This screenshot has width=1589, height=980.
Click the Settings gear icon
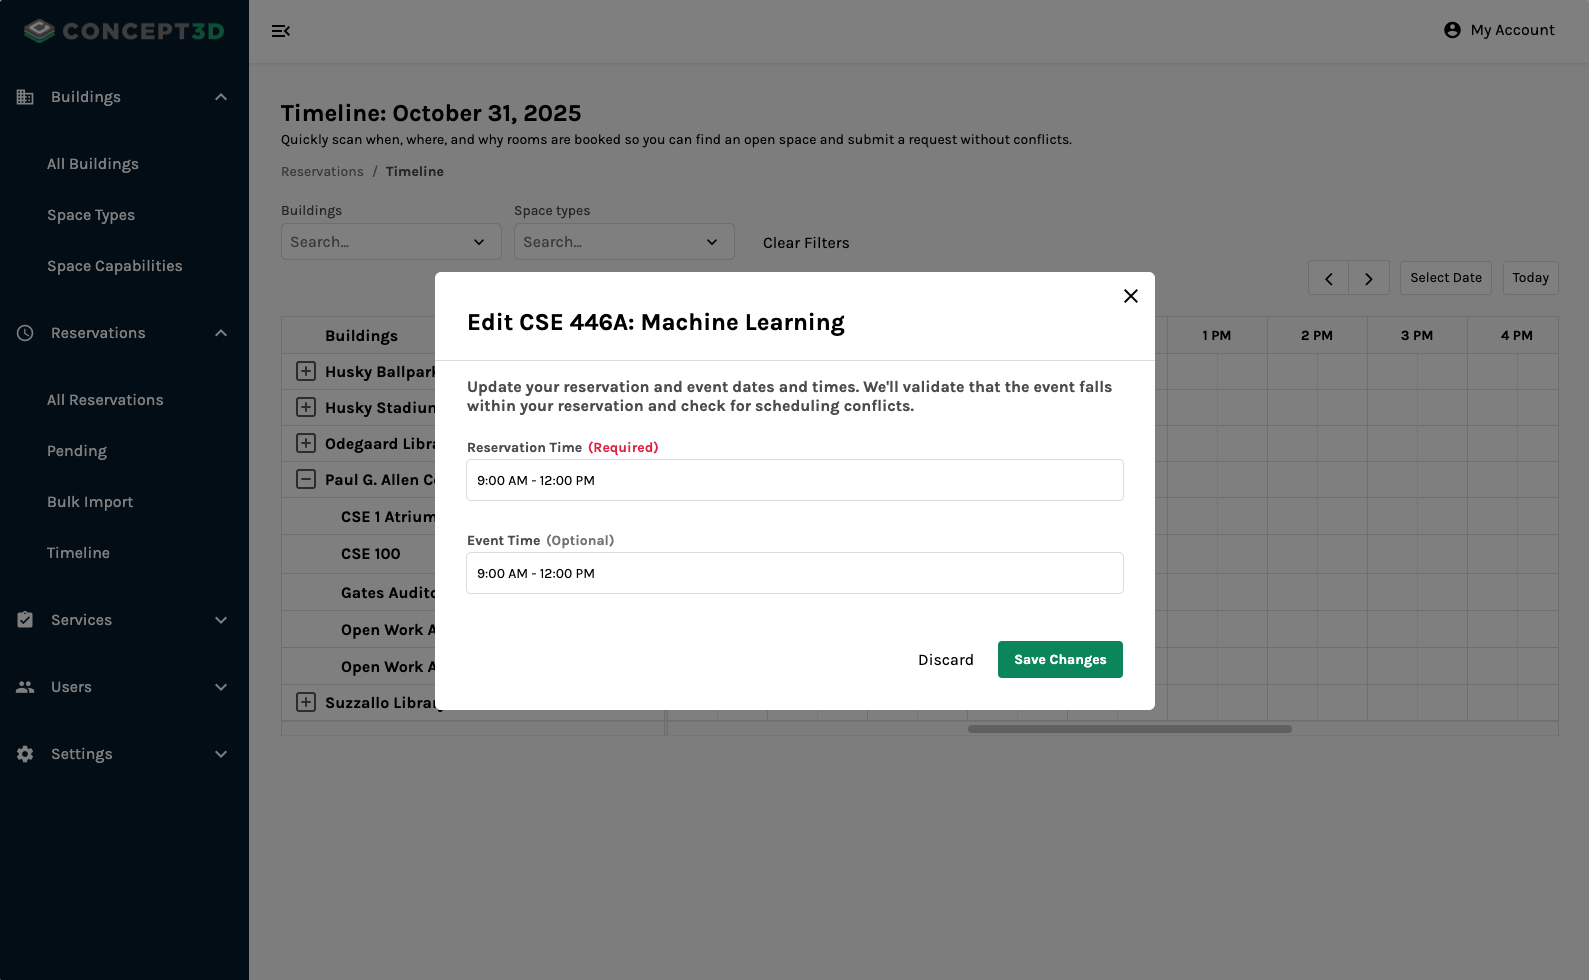coord(25,754)
